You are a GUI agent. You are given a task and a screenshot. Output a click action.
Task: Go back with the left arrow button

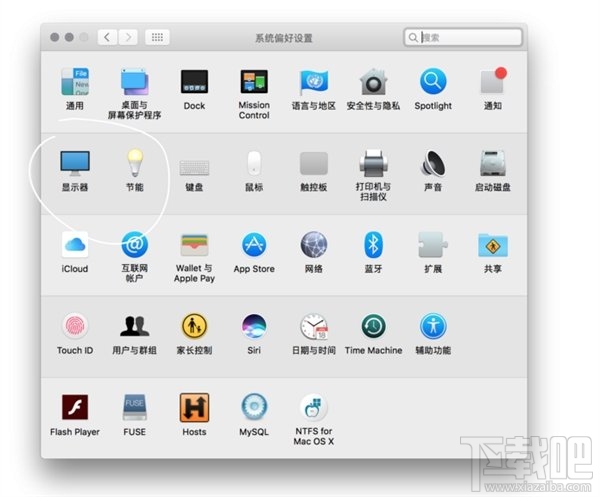point(107,37)
